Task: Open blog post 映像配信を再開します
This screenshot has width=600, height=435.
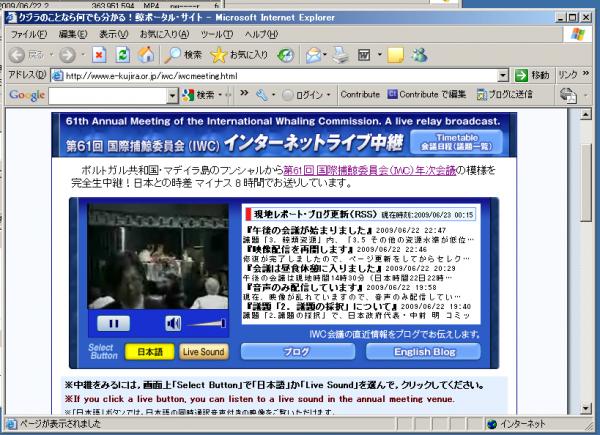Action: [x=300, y=249]
